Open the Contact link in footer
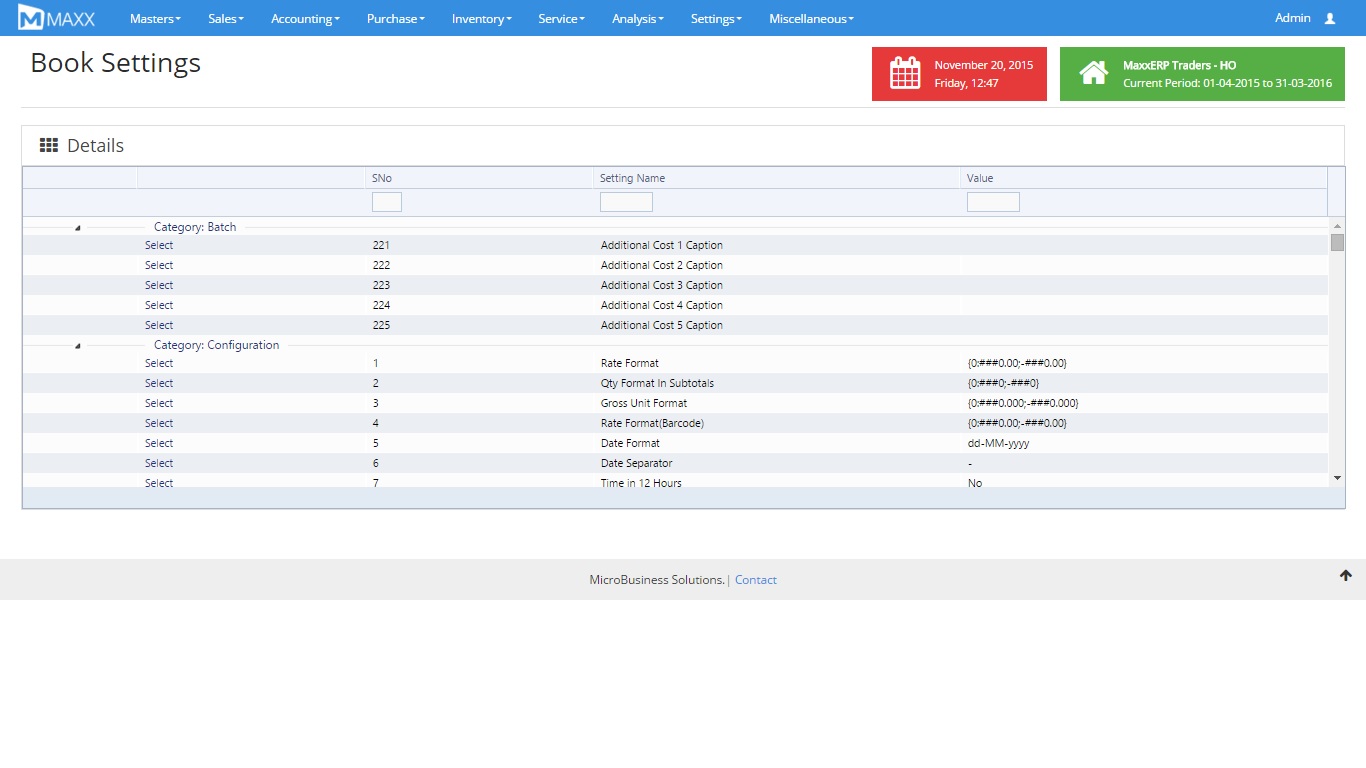Viewport: 1366px width, 768px height. click(755, 580)
